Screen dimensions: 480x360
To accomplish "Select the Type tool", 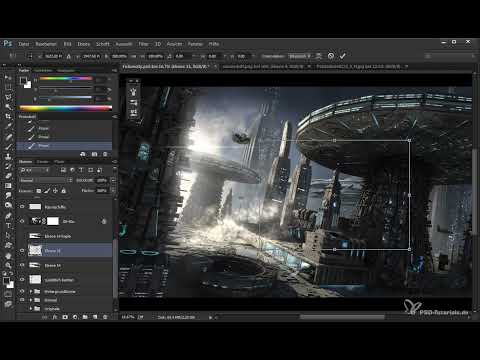I will point(8,226).
